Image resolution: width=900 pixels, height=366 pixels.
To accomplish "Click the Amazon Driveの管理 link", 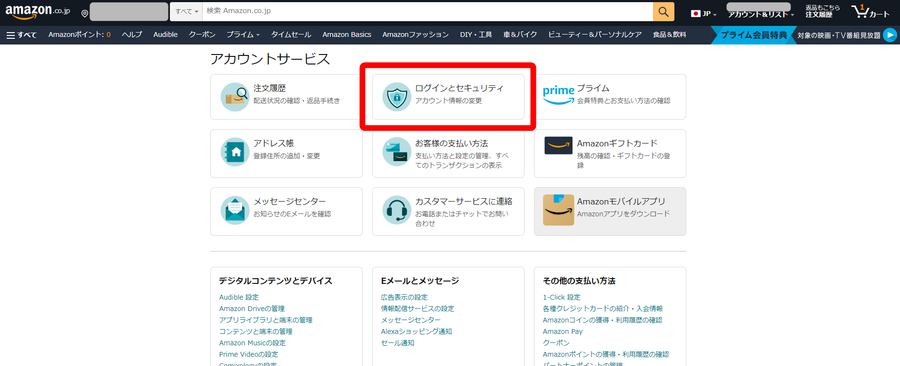I will (251, 309).
